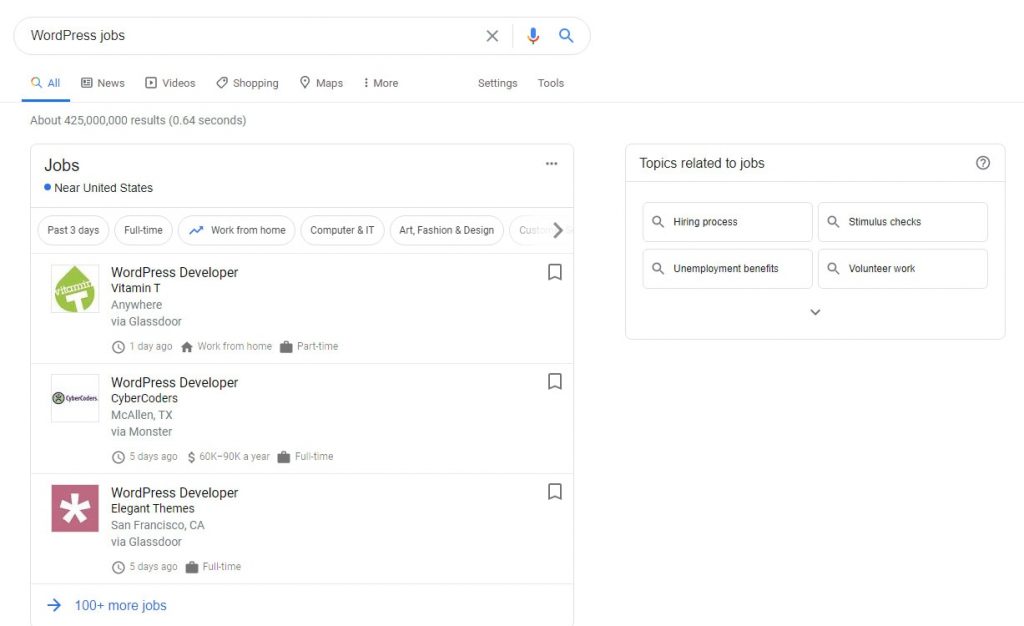
Task: Bookmark the CyberCoders job listing
Action: click(x=555, y=381)
